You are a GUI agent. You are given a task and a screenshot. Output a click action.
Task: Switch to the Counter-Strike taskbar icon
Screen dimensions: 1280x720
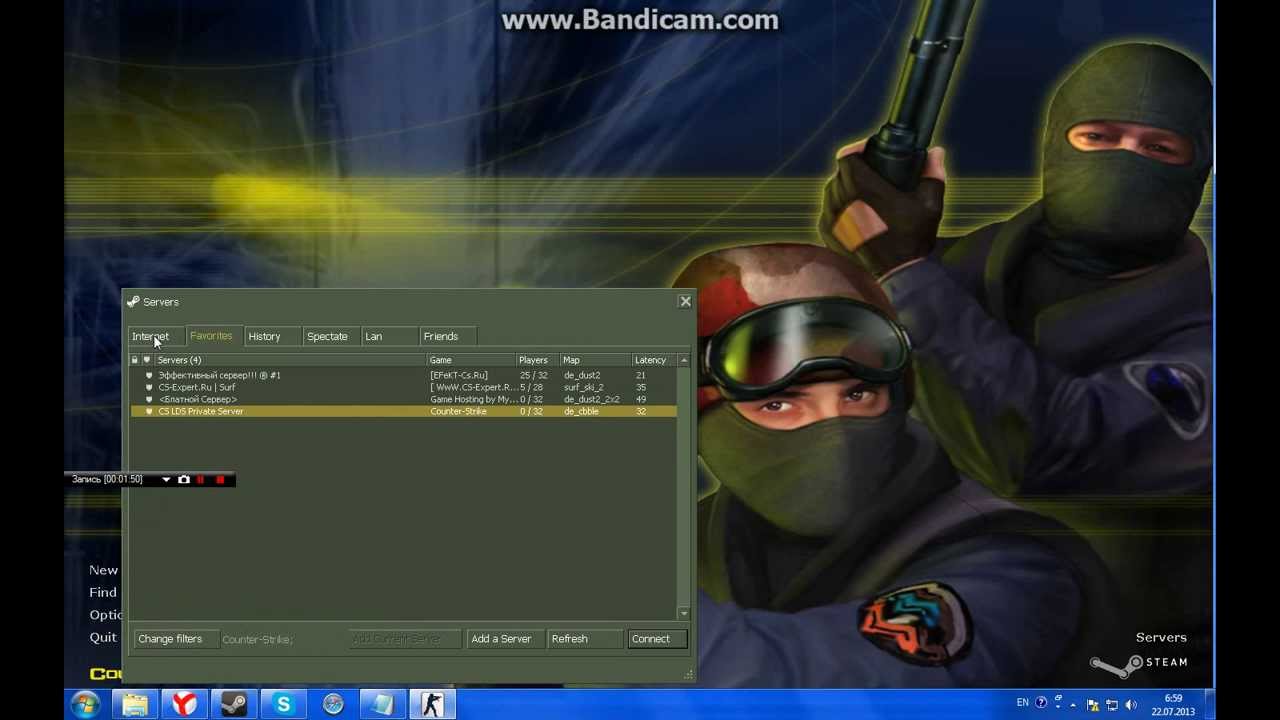432,705
